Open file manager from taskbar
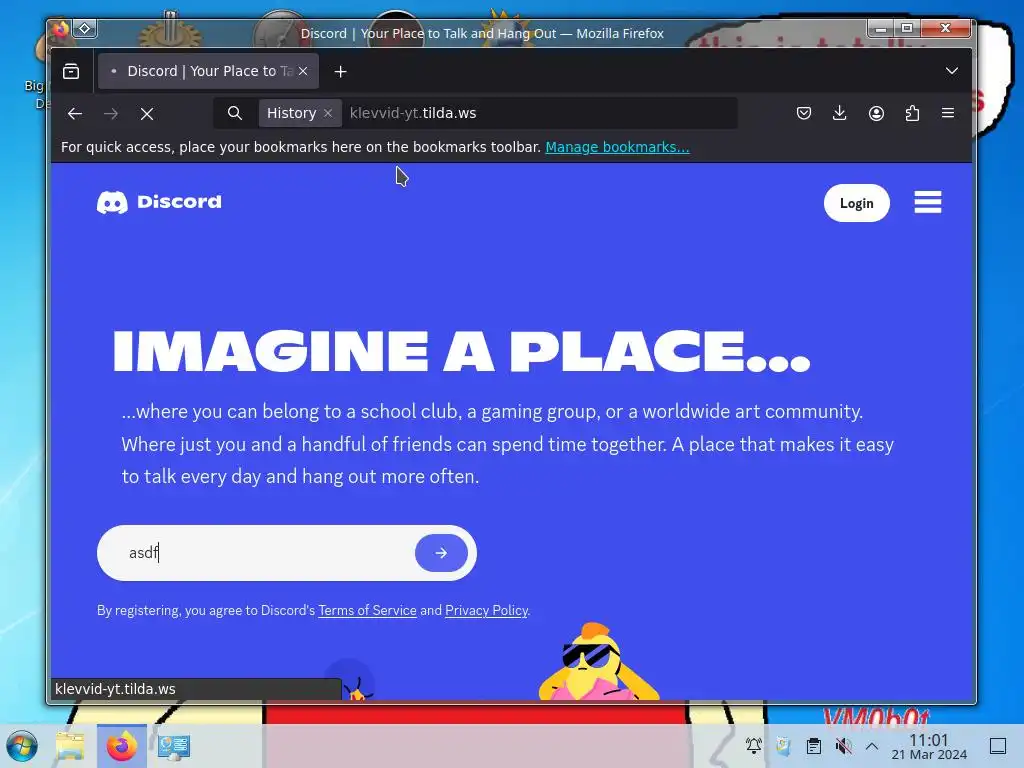Screen dimensions: 1024x768 tap(70, 746)
